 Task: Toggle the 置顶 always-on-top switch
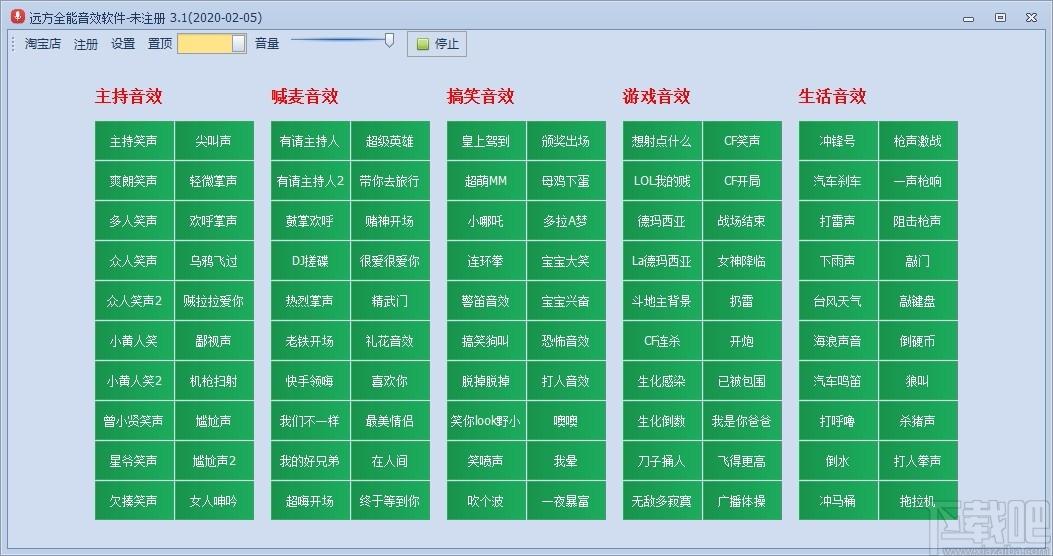[212, 44]
